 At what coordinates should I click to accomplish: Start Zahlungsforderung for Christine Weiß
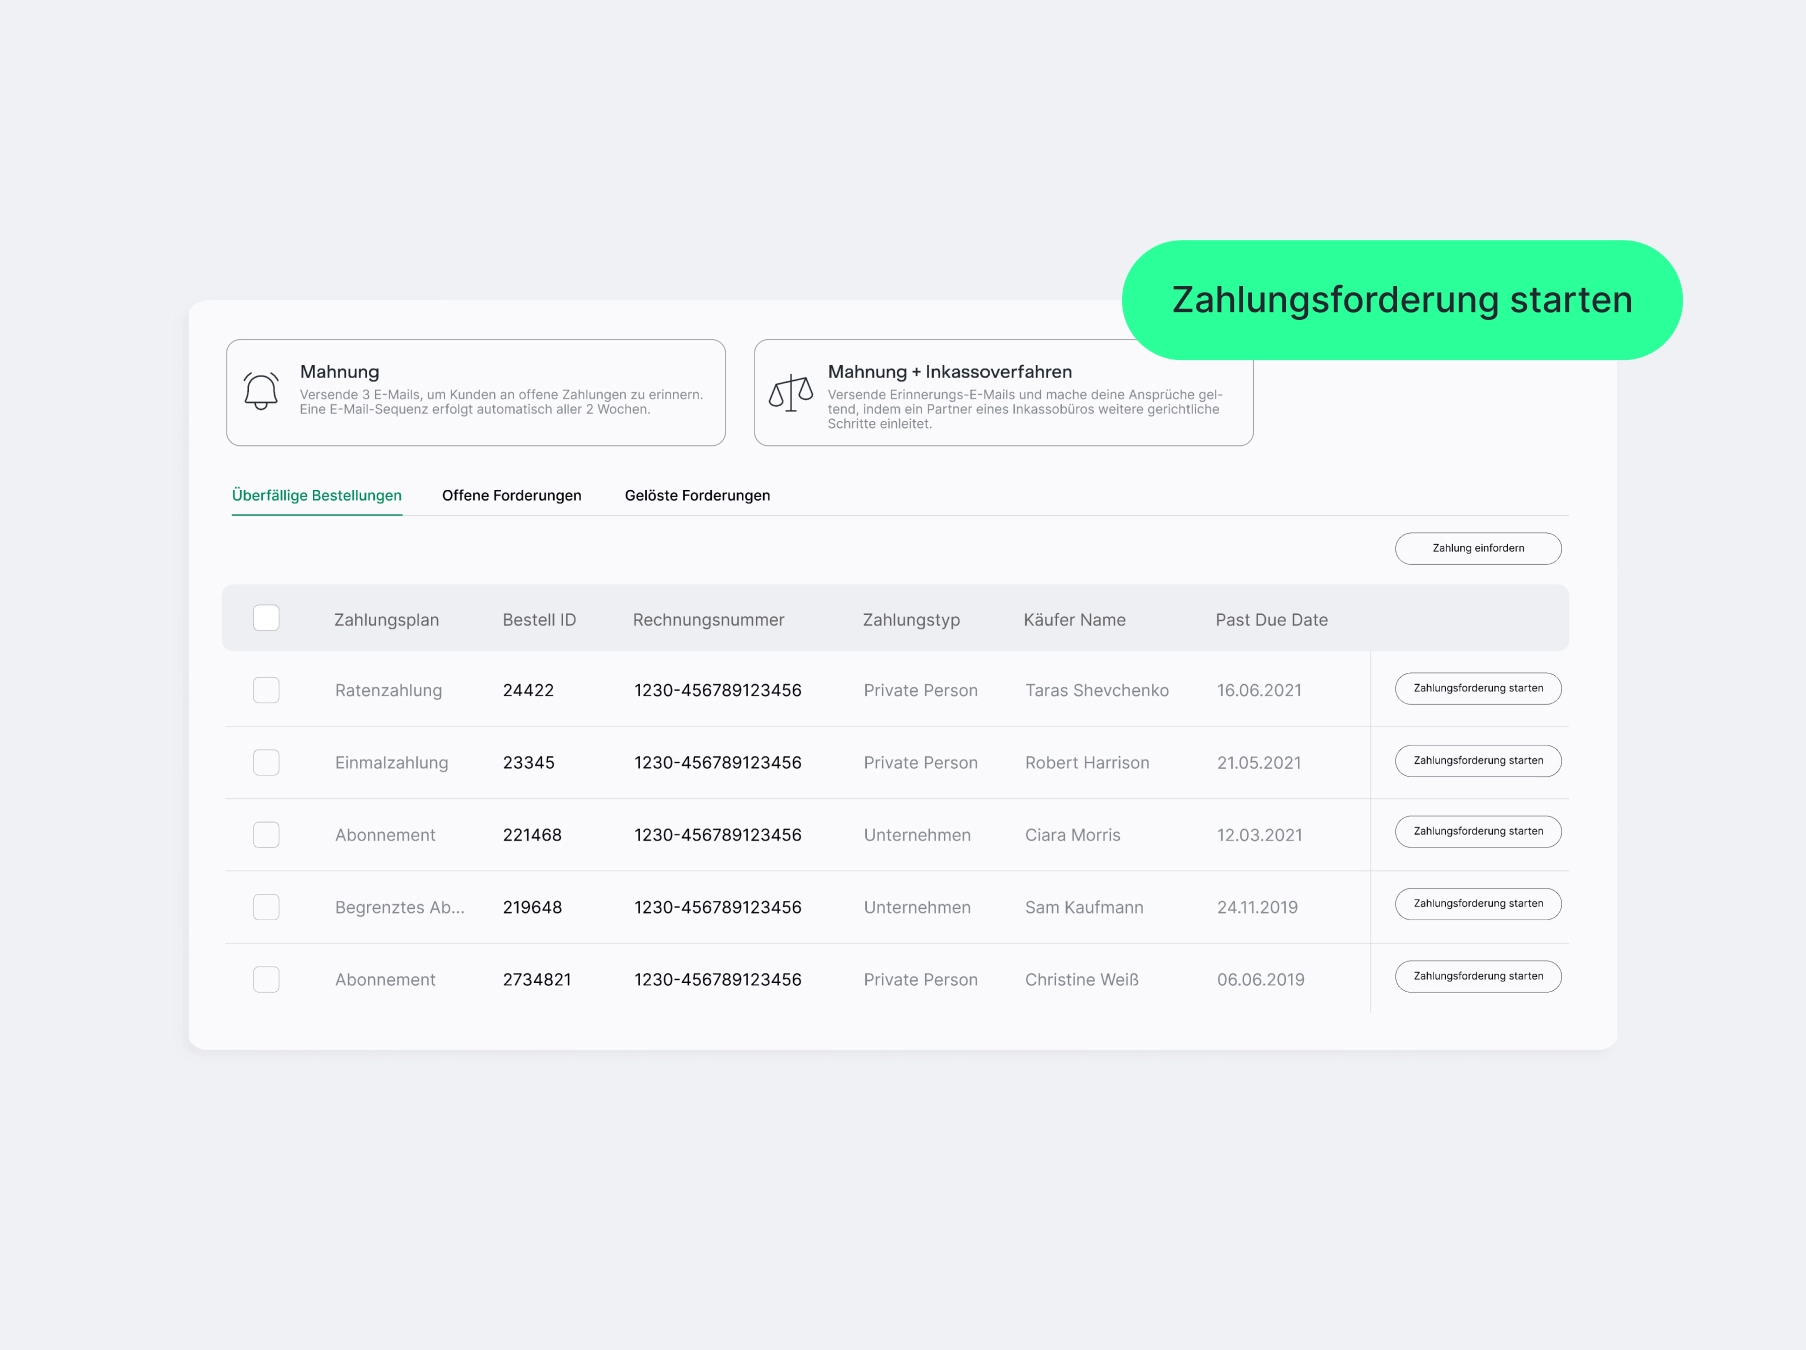coord(1478,976)
